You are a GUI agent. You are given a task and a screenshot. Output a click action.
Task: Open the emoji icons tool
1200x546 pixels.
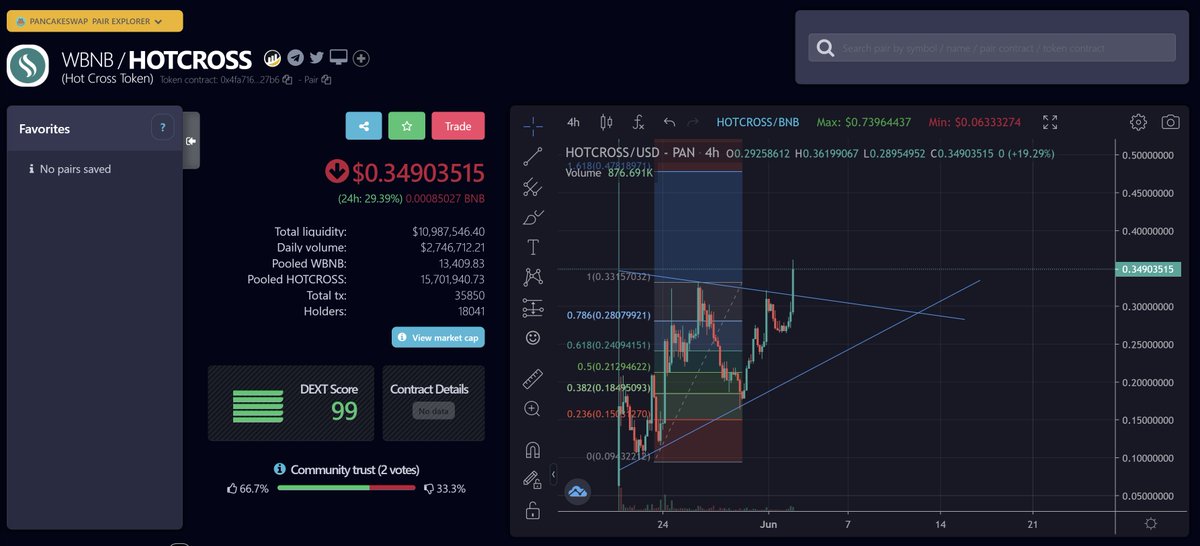pos(533,338)
